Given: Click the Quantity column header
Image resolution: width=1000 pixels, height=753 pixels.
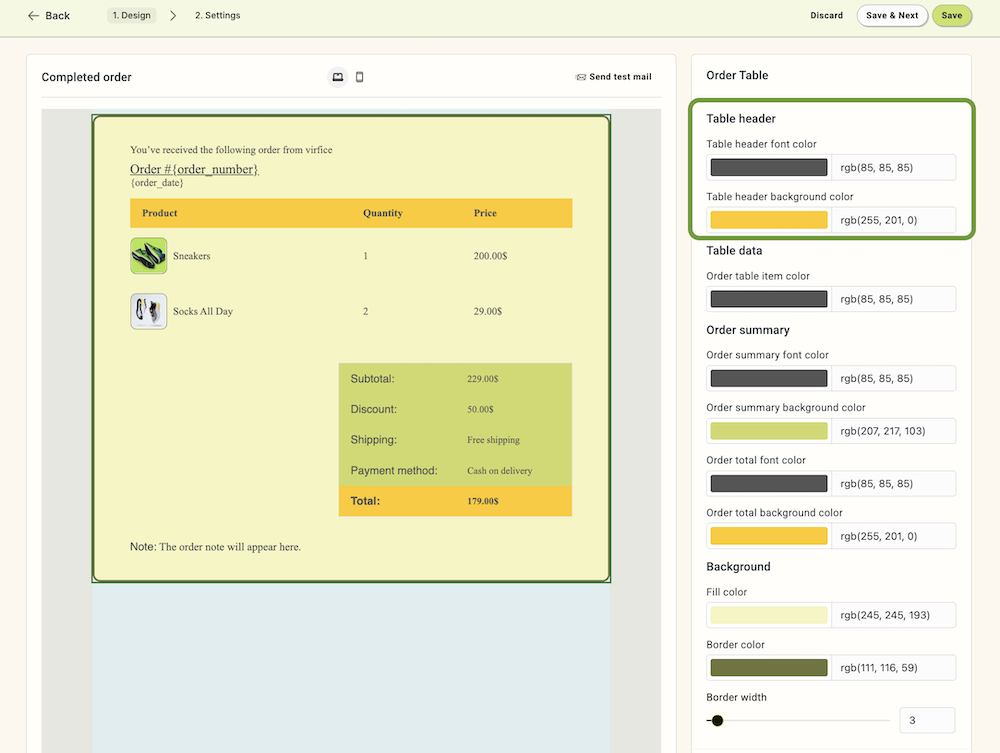Looking at the screenshot, I should pyautogui.click(x=383, y=213).
